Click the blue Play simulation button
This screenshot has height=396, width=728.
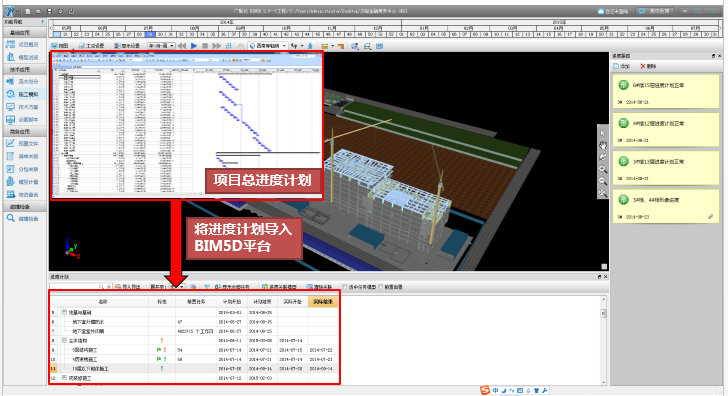tap(194, 45)
